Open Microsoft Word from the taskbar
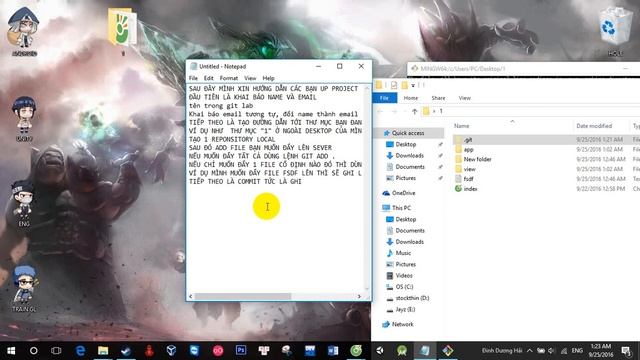 pos(333,351)
